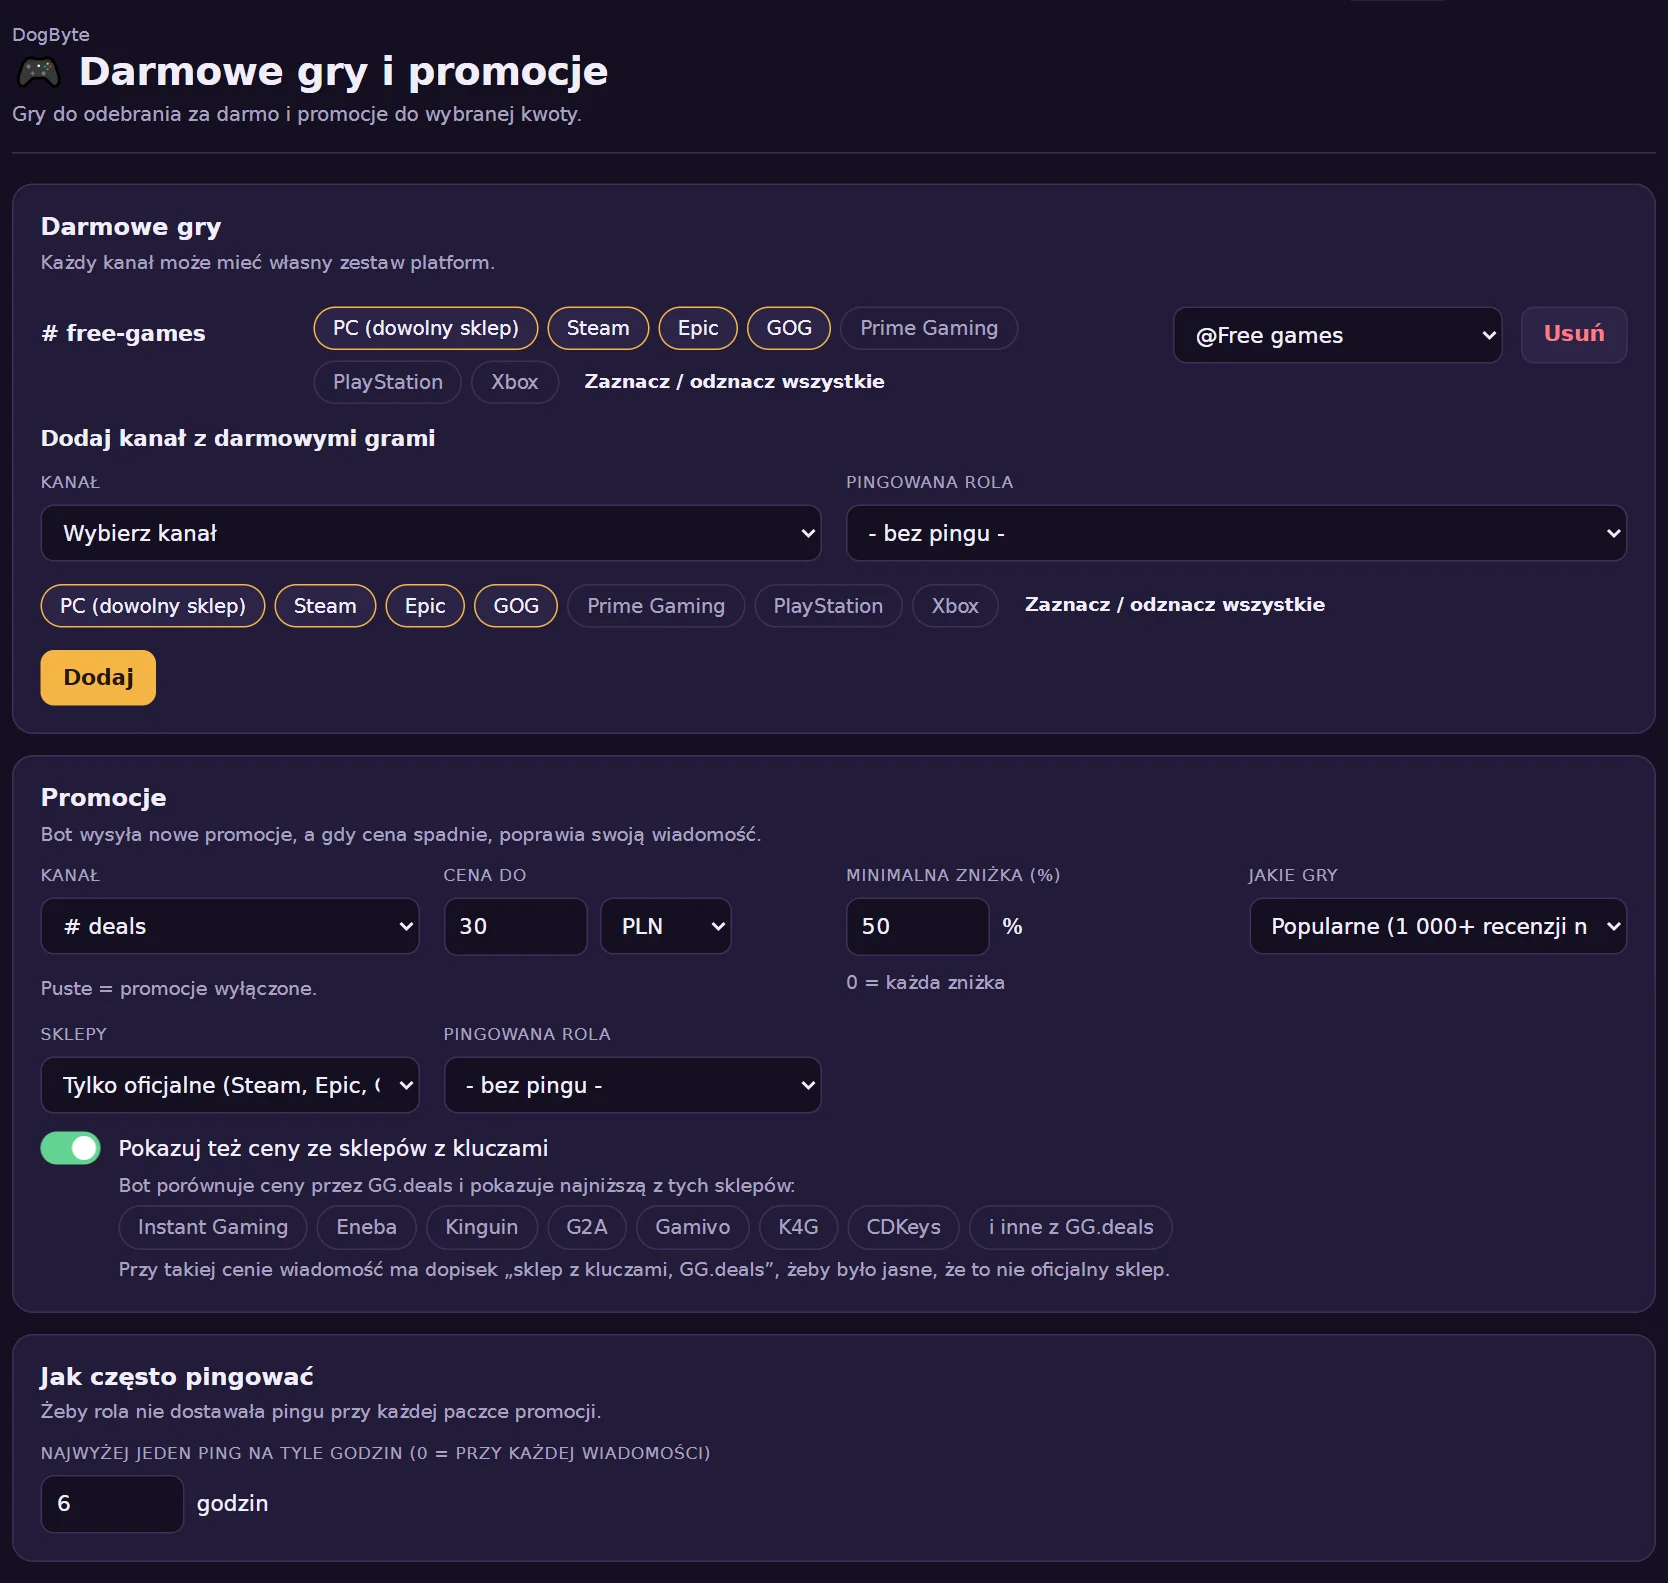Viewport: 1668px width, 1583px height.
Task: Open the free games 'bez pingu' role dropdown
Action: [1236, 533]
